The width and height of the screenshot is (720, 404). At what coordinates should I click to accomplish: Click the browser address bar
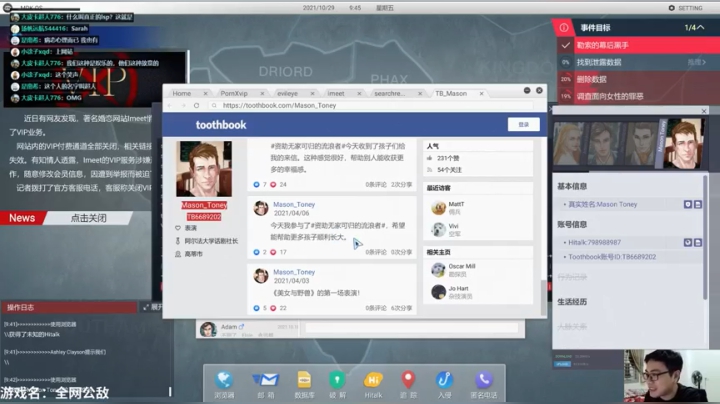click(372, 106)
